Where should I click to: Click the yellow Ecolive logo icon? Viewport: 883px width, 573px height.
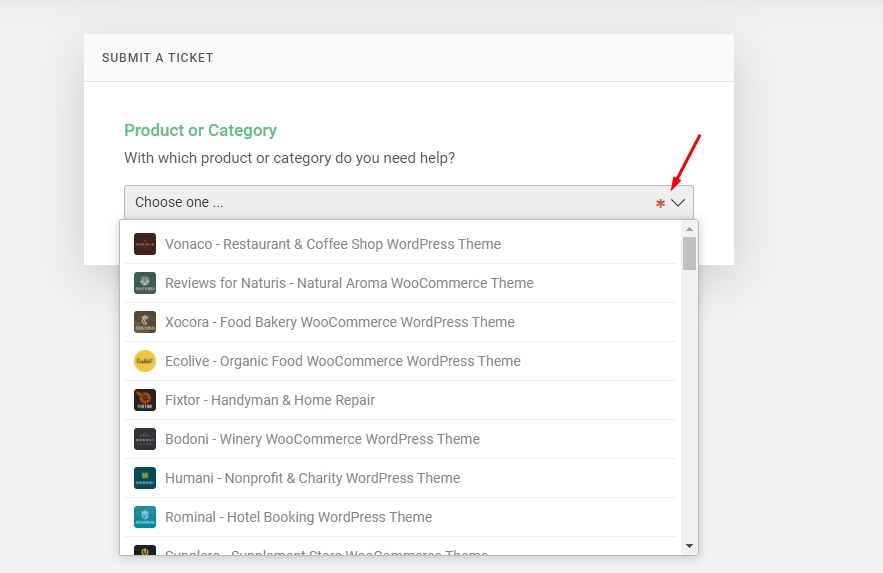145,361
